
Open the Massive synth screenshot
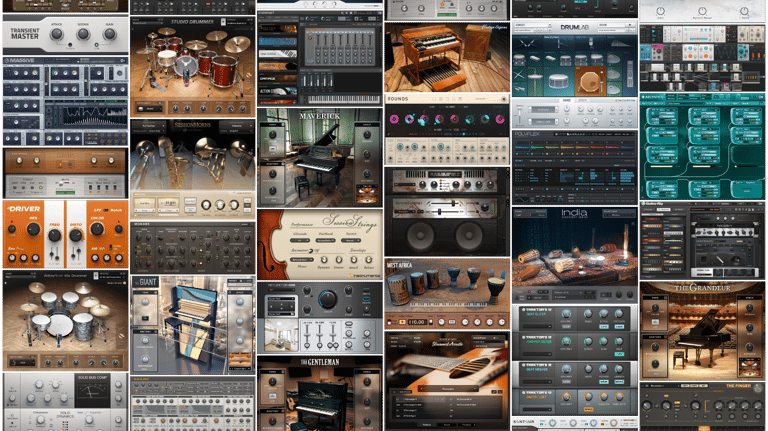(x=66, y=101)
